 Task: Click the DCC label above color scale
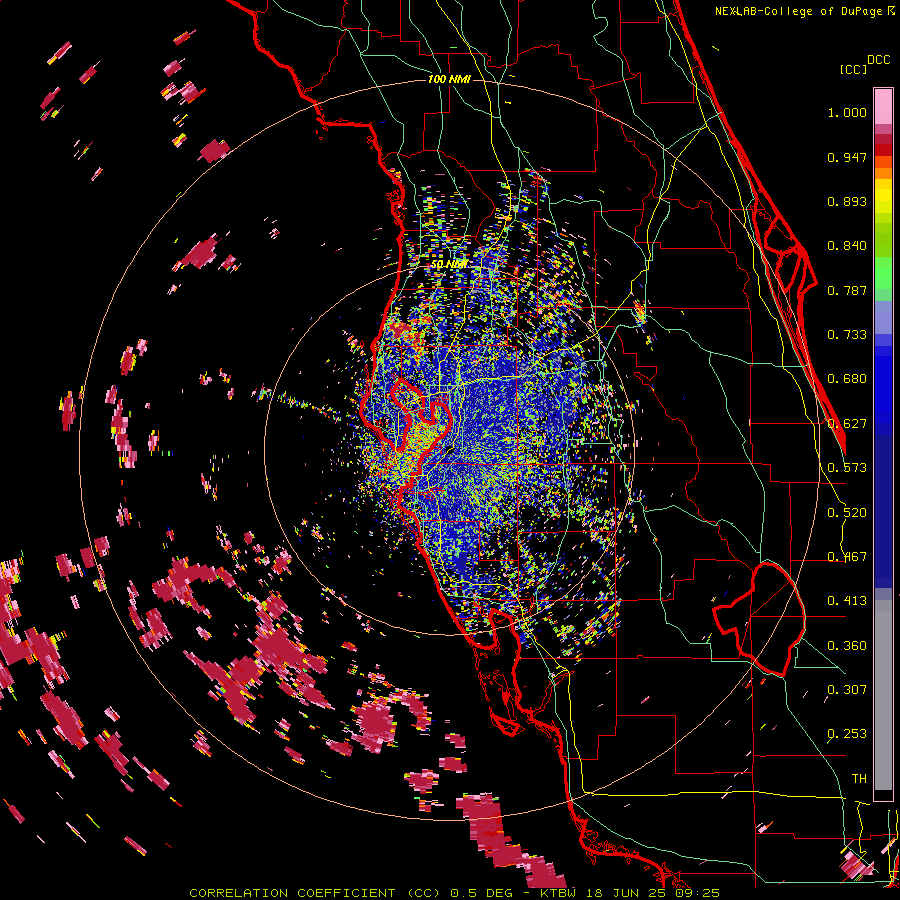pos(878,60)
